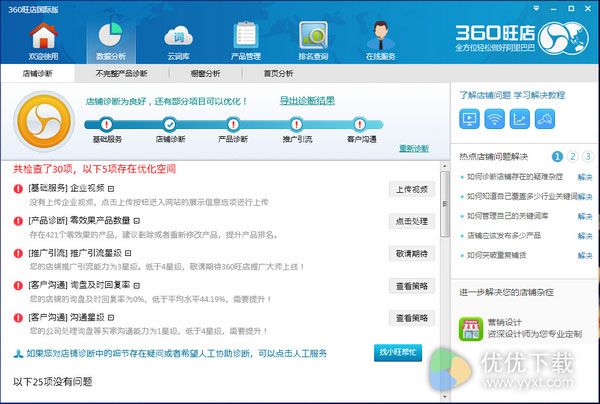The image size is (600, 404).
Task: Open the video tutorial monitor icon
Action: (469, 119)
